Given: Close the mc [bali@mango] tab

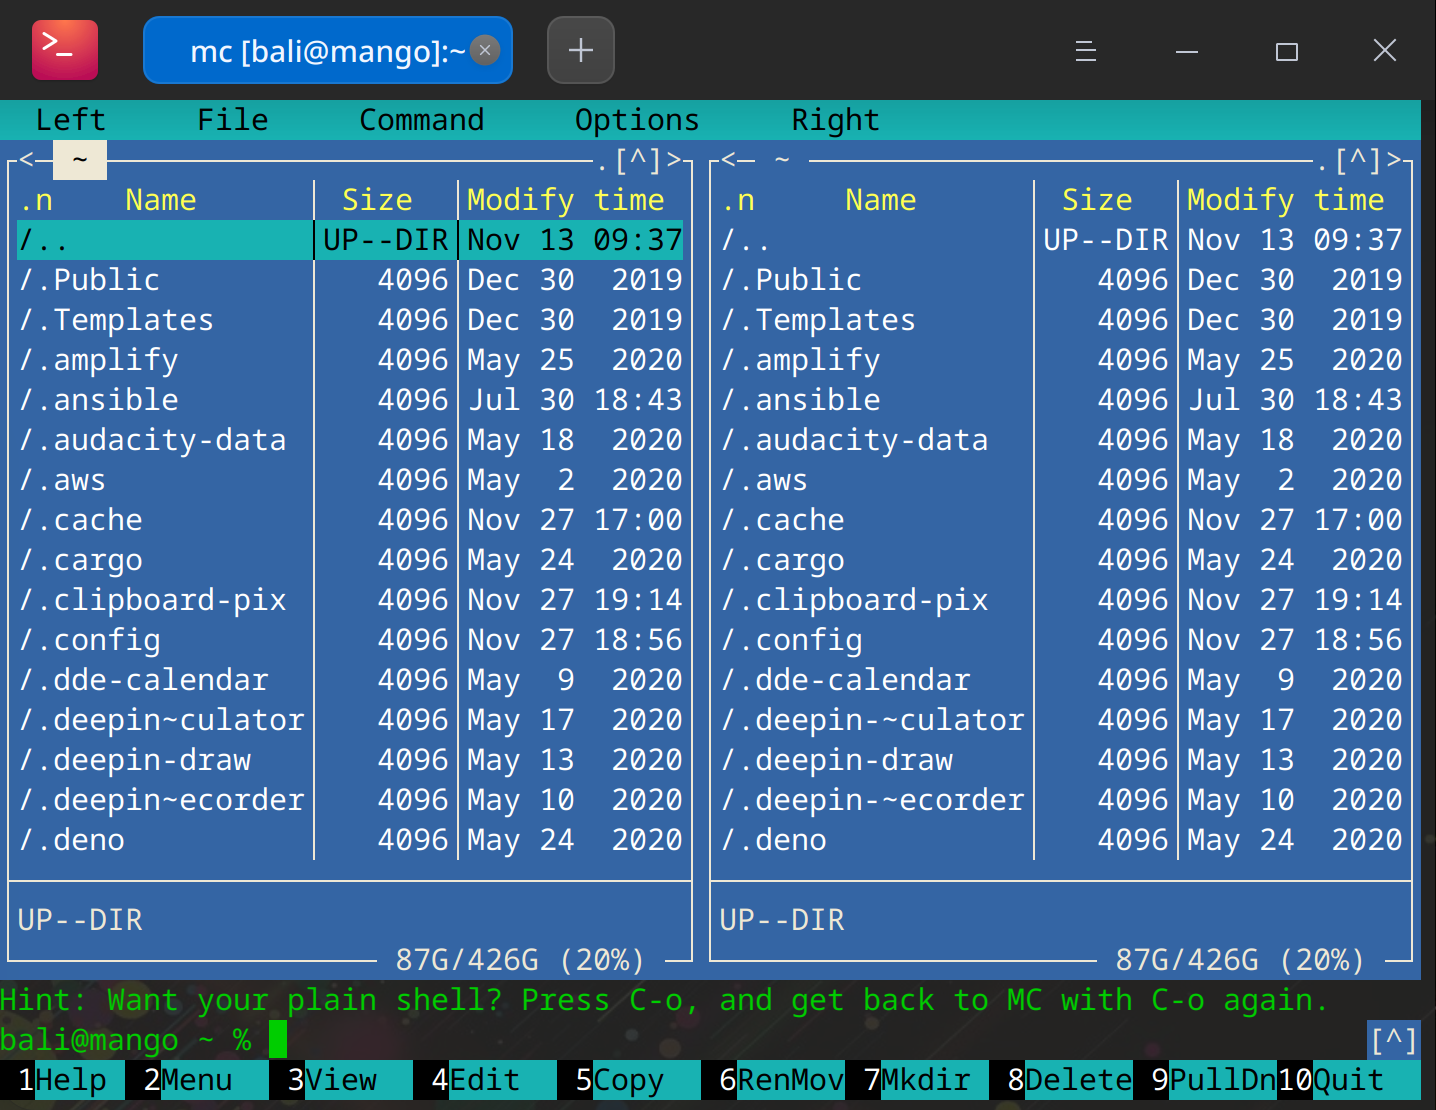Looking at the screenshot, I should [x=485, y=50].
